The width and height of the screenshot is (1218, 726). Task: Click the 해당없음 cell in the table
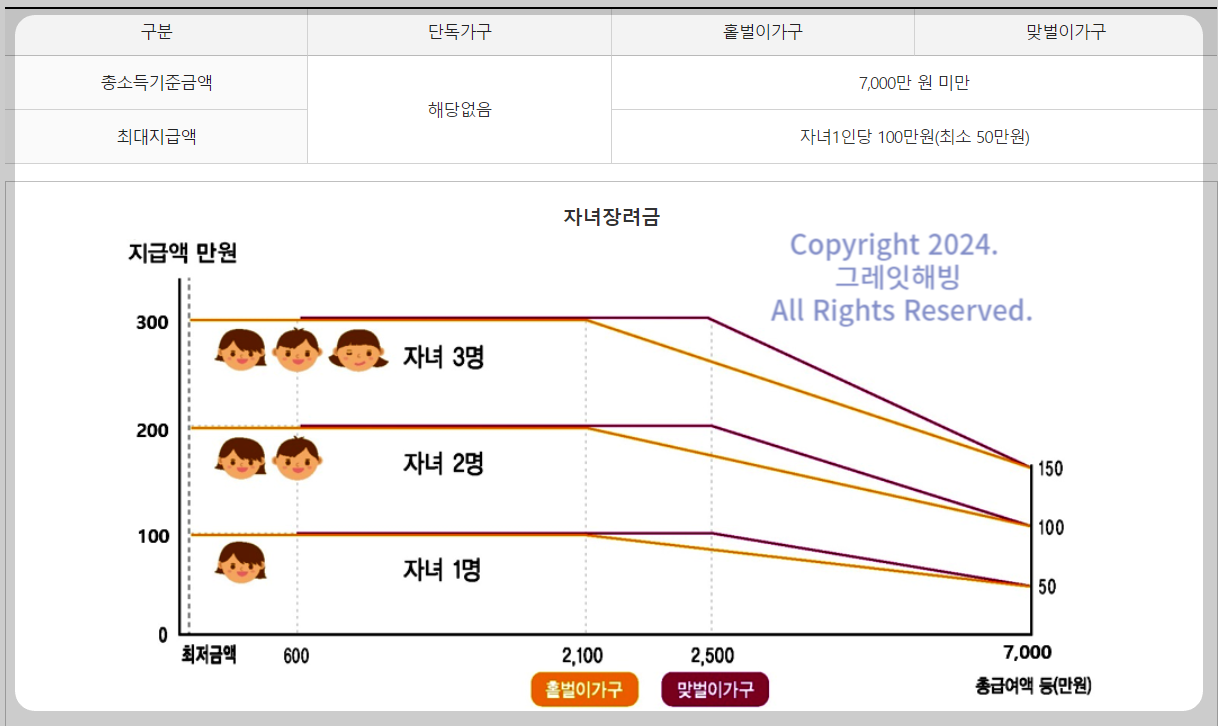pyautogui.click(x=459, y=109)
